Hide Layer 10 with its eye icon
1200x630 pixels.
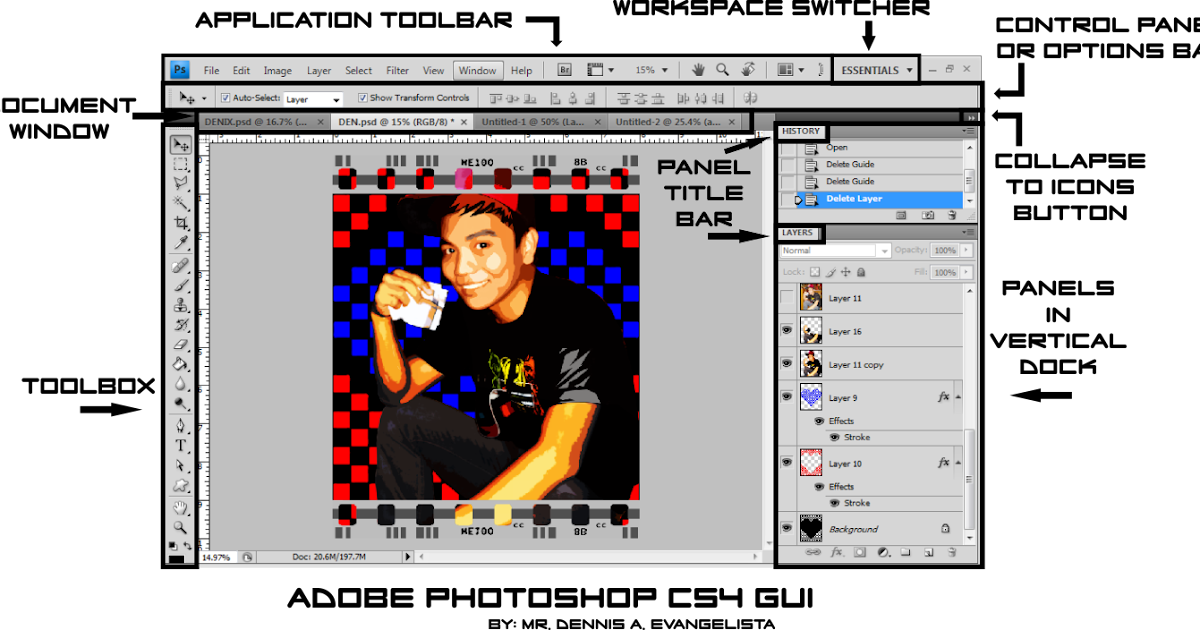click(787, 463)
